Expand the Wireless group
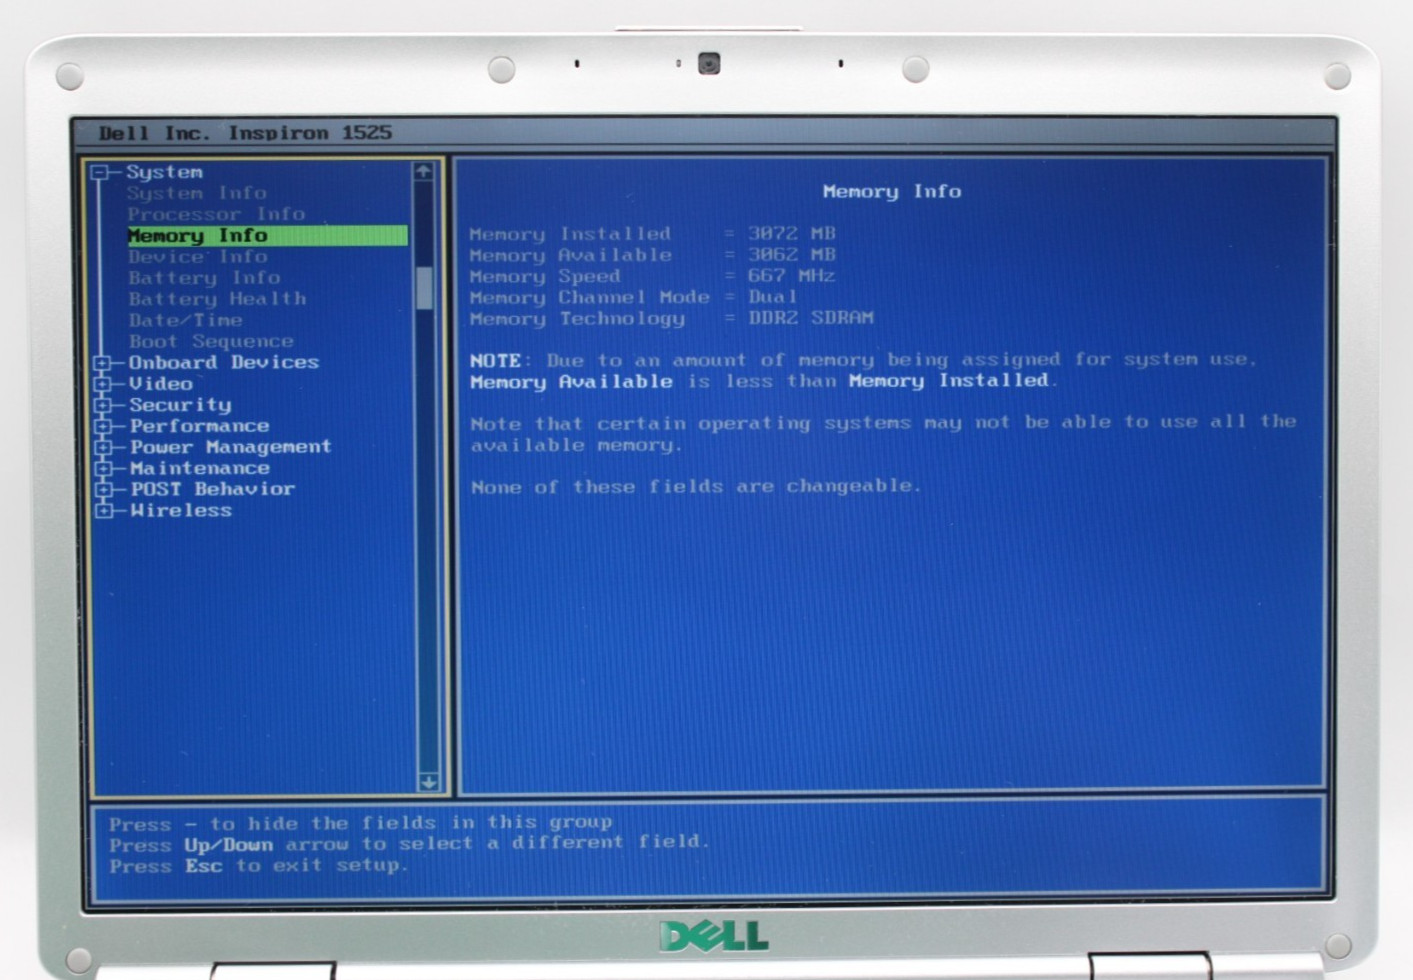The width and height of the screenshot is (1413, 980). pos(102,511)
